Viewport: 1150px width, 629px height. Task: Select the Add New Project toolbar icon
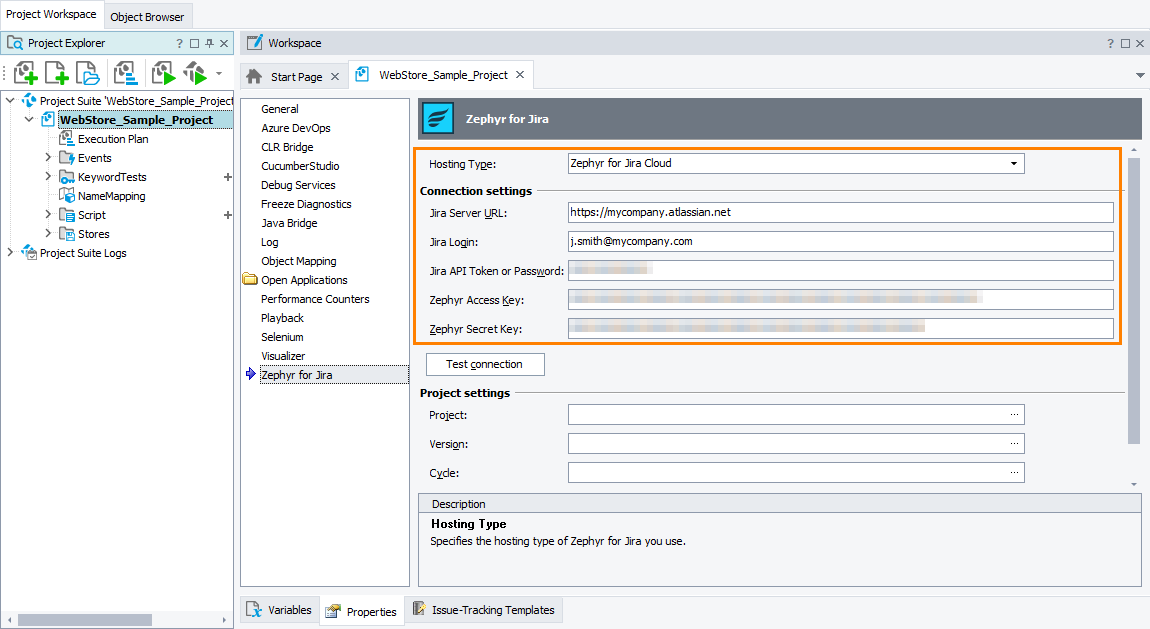(x=56, y=72)
